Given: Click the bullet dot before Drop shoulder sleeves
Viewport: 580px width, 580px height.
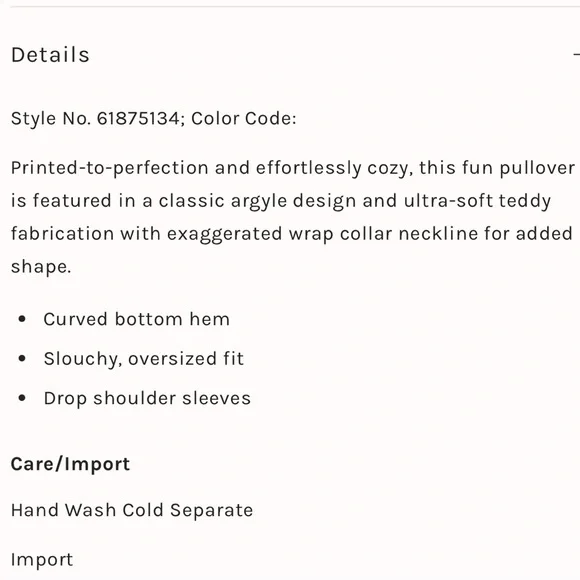Looking at the screenshot, I should (x=22, y=398).
